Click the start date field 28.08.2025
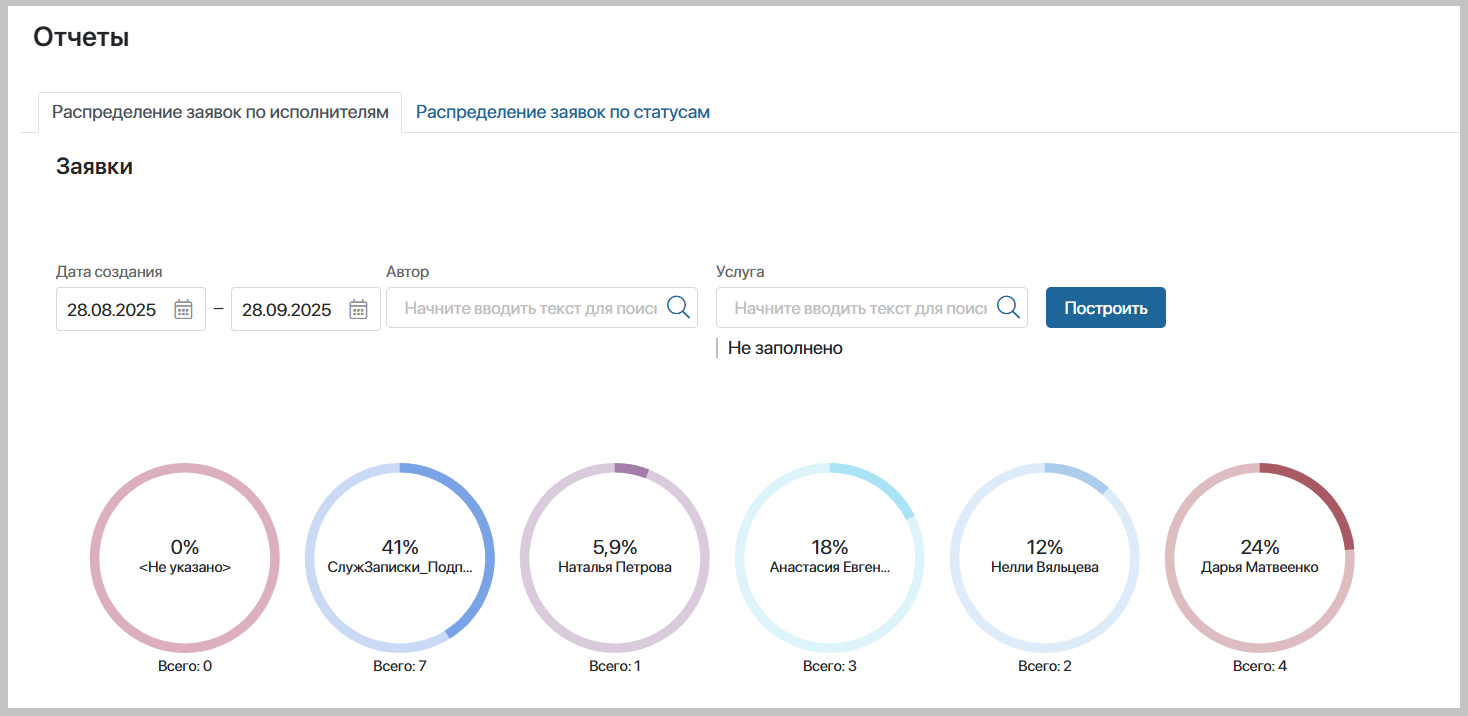The image size is (1468, 716). click(112, 310)
